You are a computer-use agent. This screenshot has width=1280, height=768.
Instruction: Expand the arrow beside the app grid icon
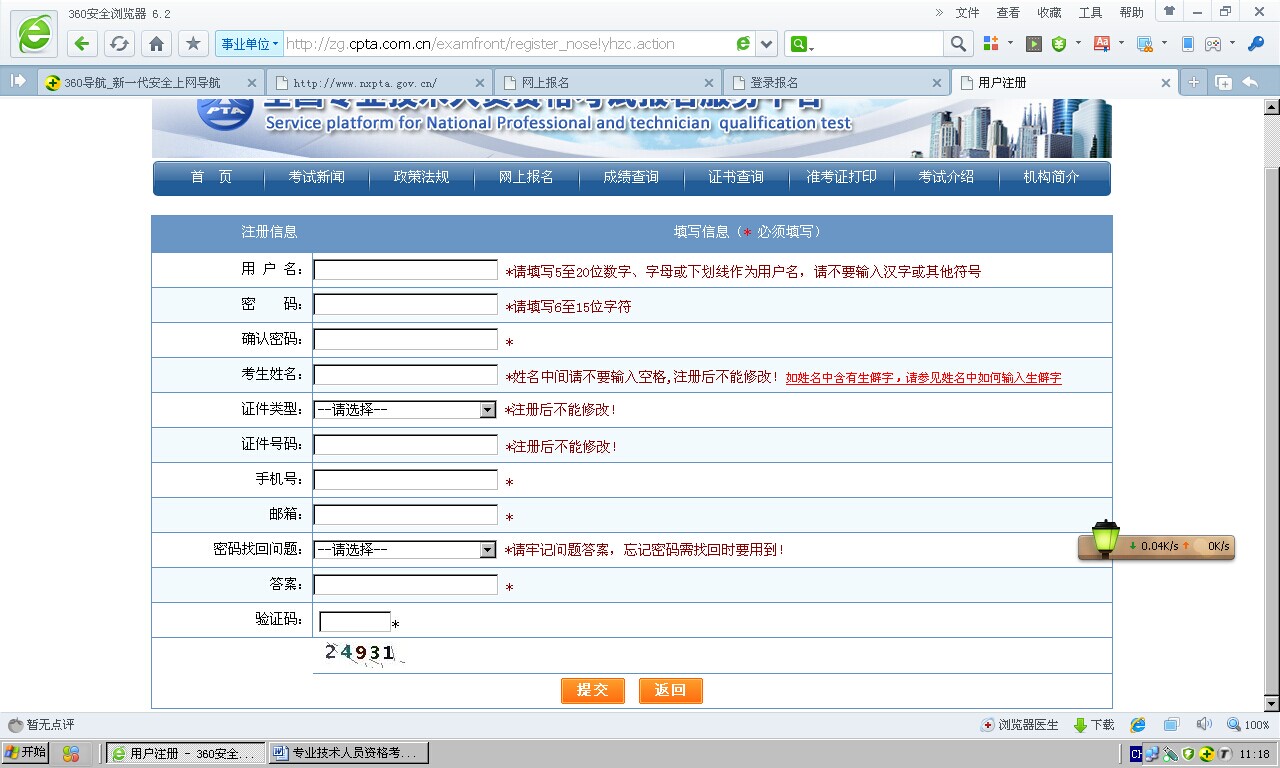coord(1011,44)
